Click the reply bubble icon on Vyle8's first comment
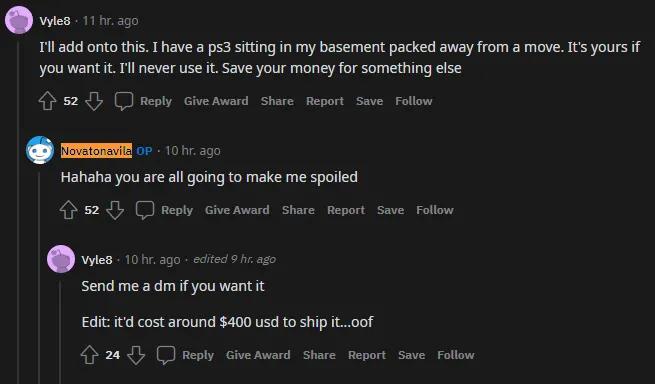The height and width of the screenshot is (384, 655). coord(124,101)
